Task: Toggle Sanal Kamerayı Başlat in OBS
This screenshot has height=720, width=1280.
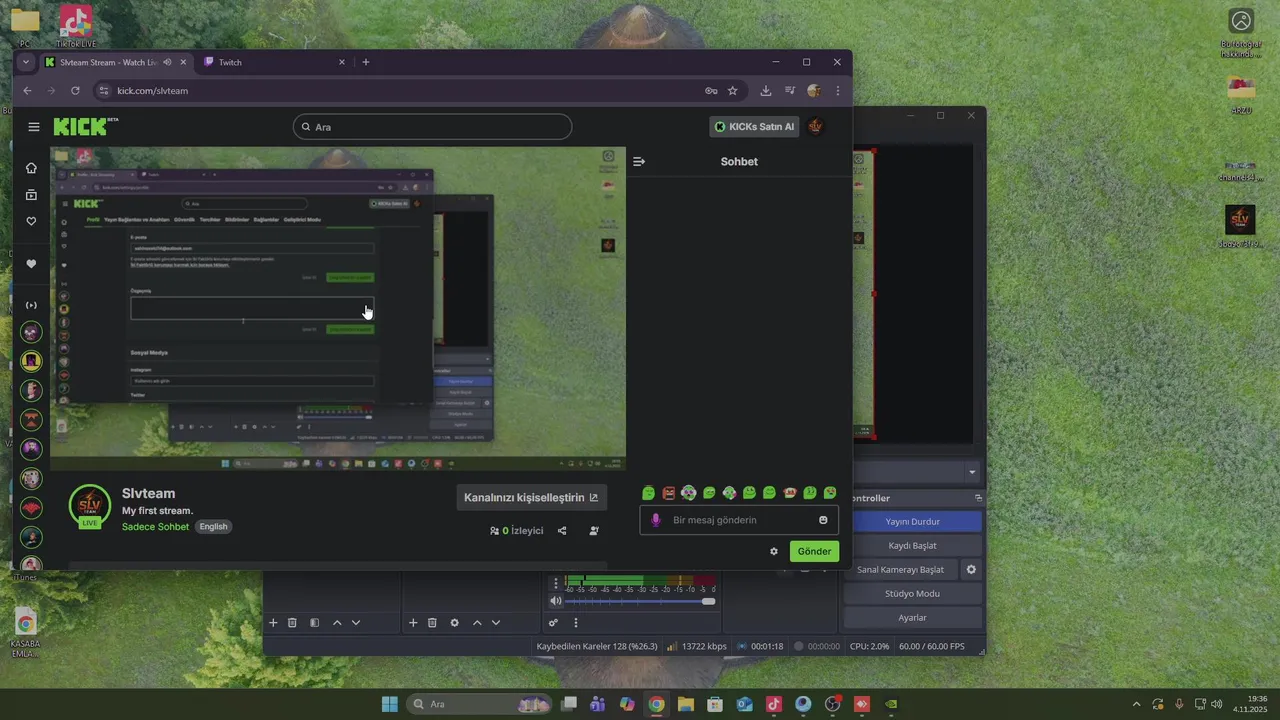Action: [x=900, y=570]
